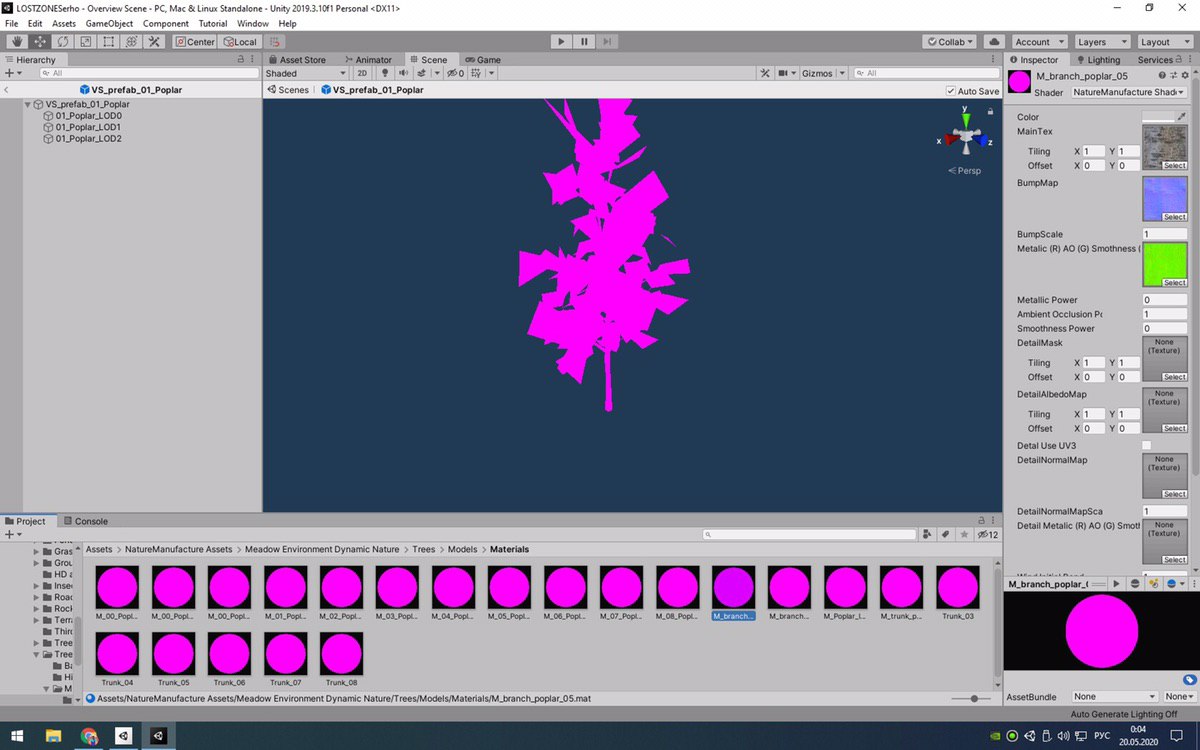Click the Color swatch in Inspector
The image size is (1200, 750).
(1157, 117)
